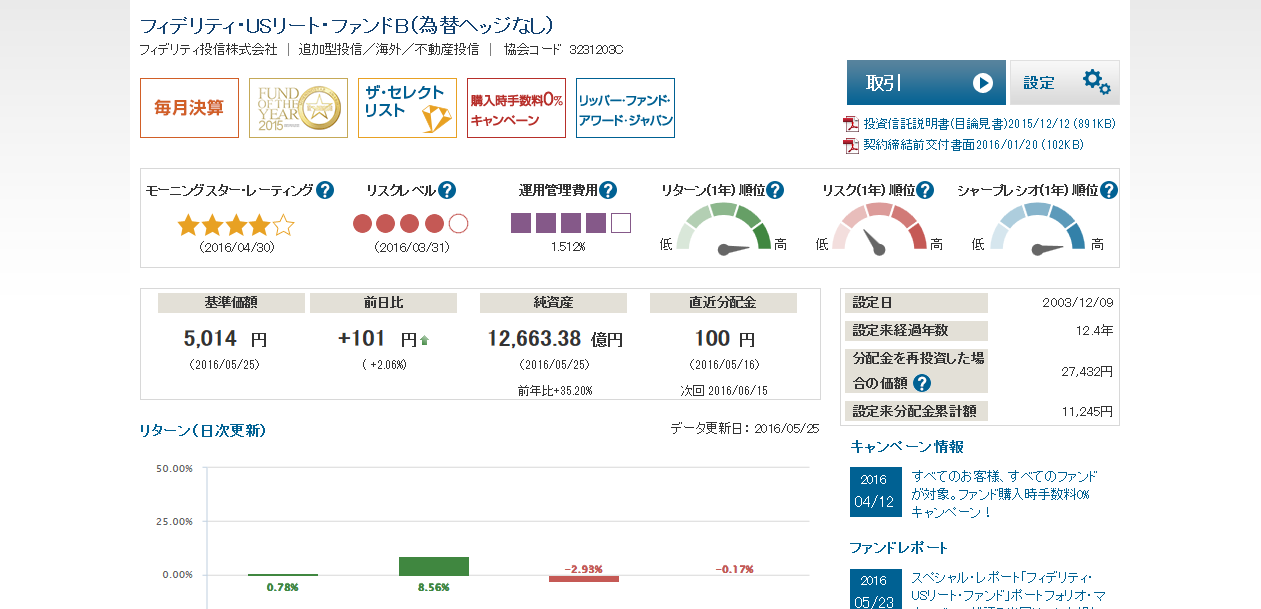Open help for リターン(1年)順位

click(775, 190)
